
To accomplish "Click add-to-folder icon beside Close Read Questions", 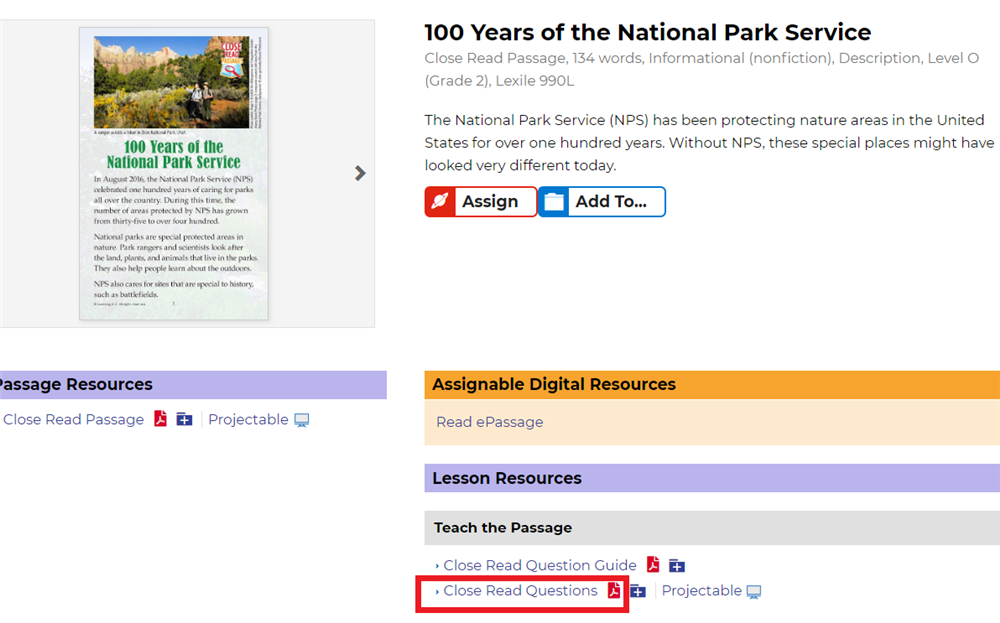I will [x=638, y=591].
